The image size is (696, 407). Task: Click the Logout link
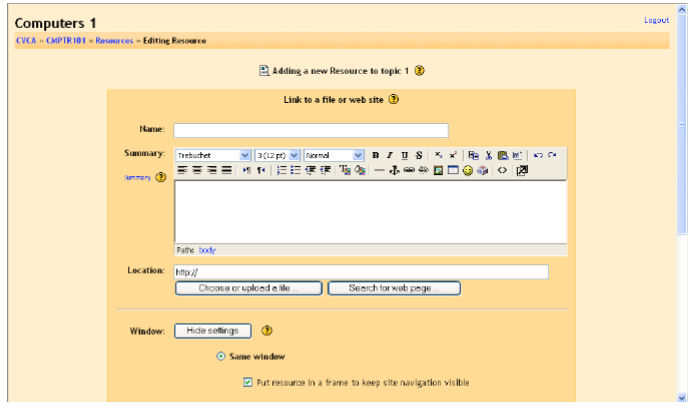click(656, 20)
